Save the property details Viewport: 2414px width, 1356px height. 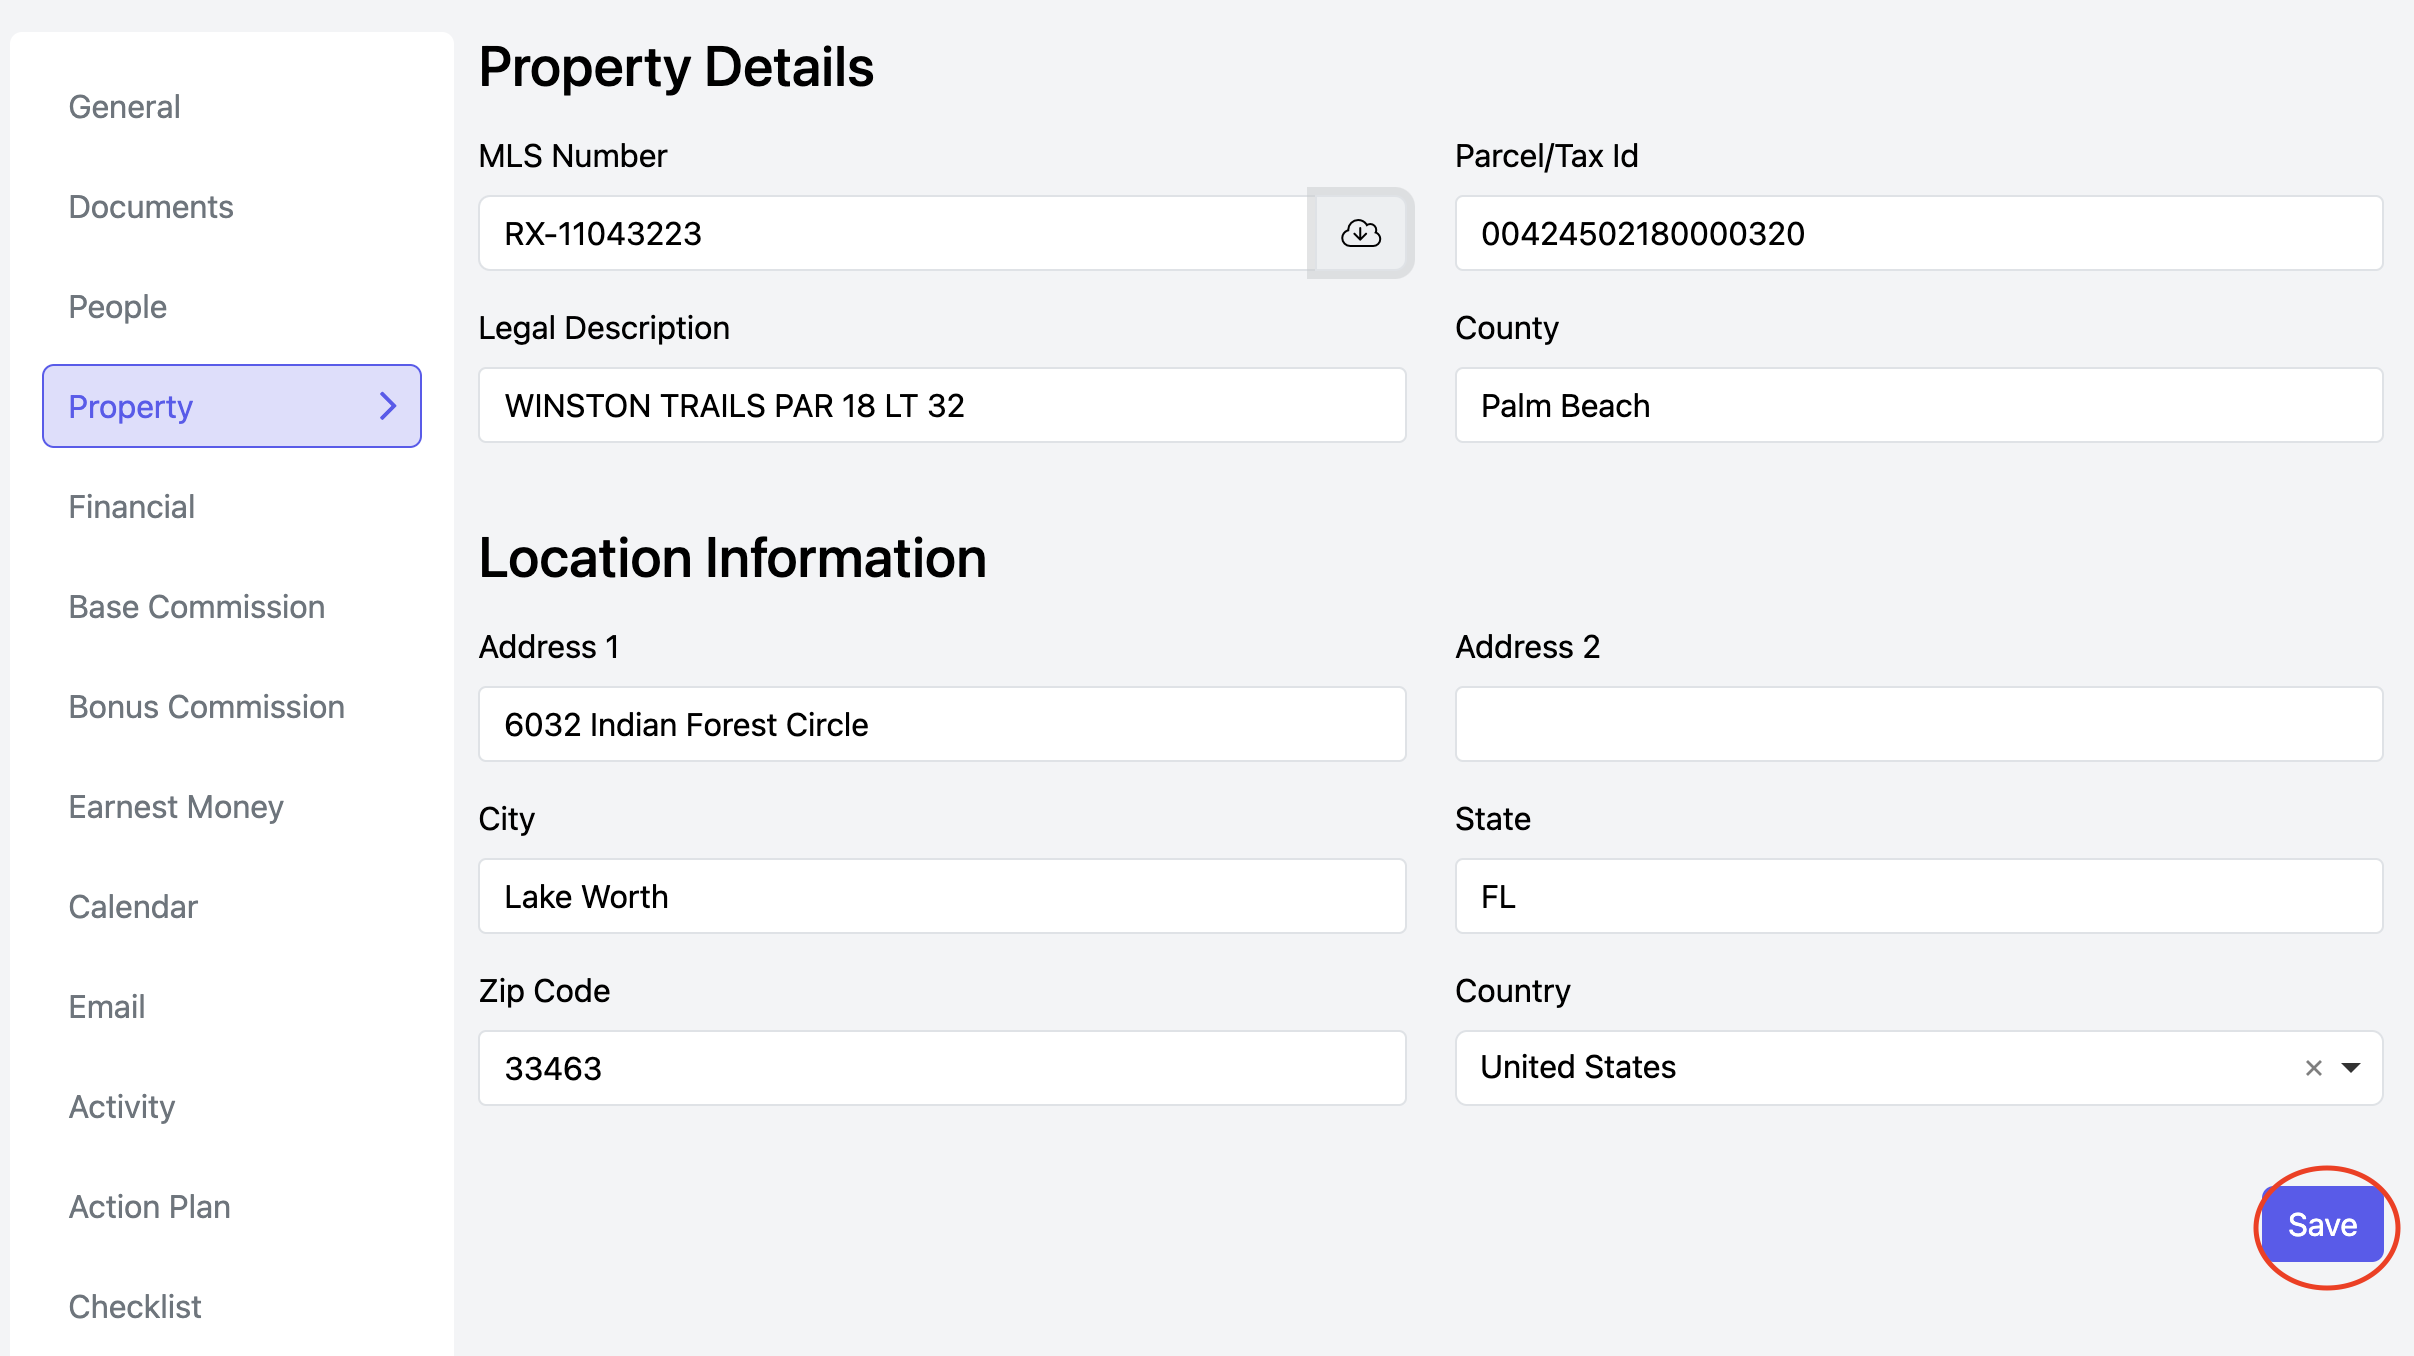coord(2322,1225)
